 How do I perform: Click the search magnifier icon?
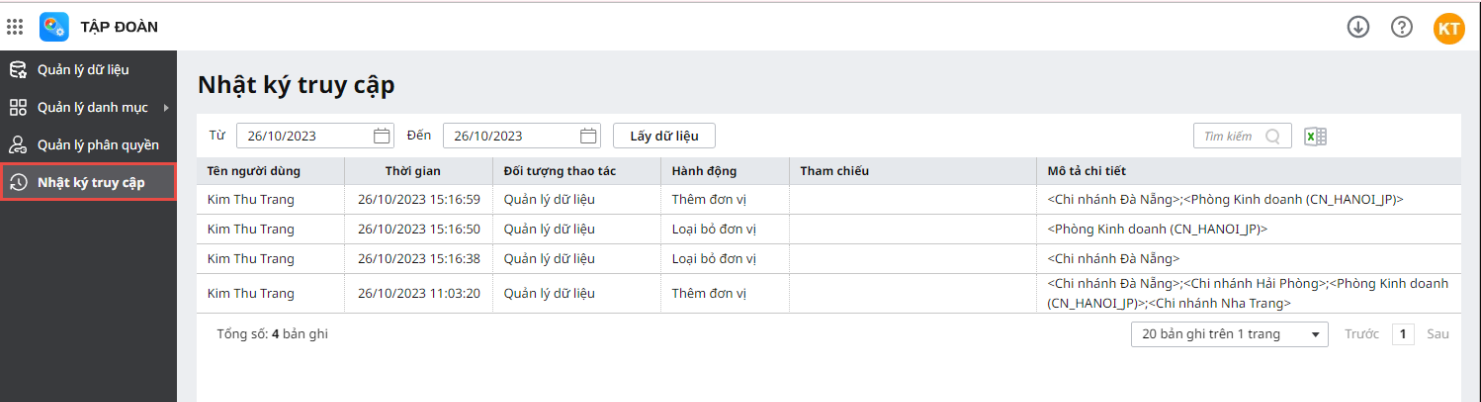(x=1273, y=136)
